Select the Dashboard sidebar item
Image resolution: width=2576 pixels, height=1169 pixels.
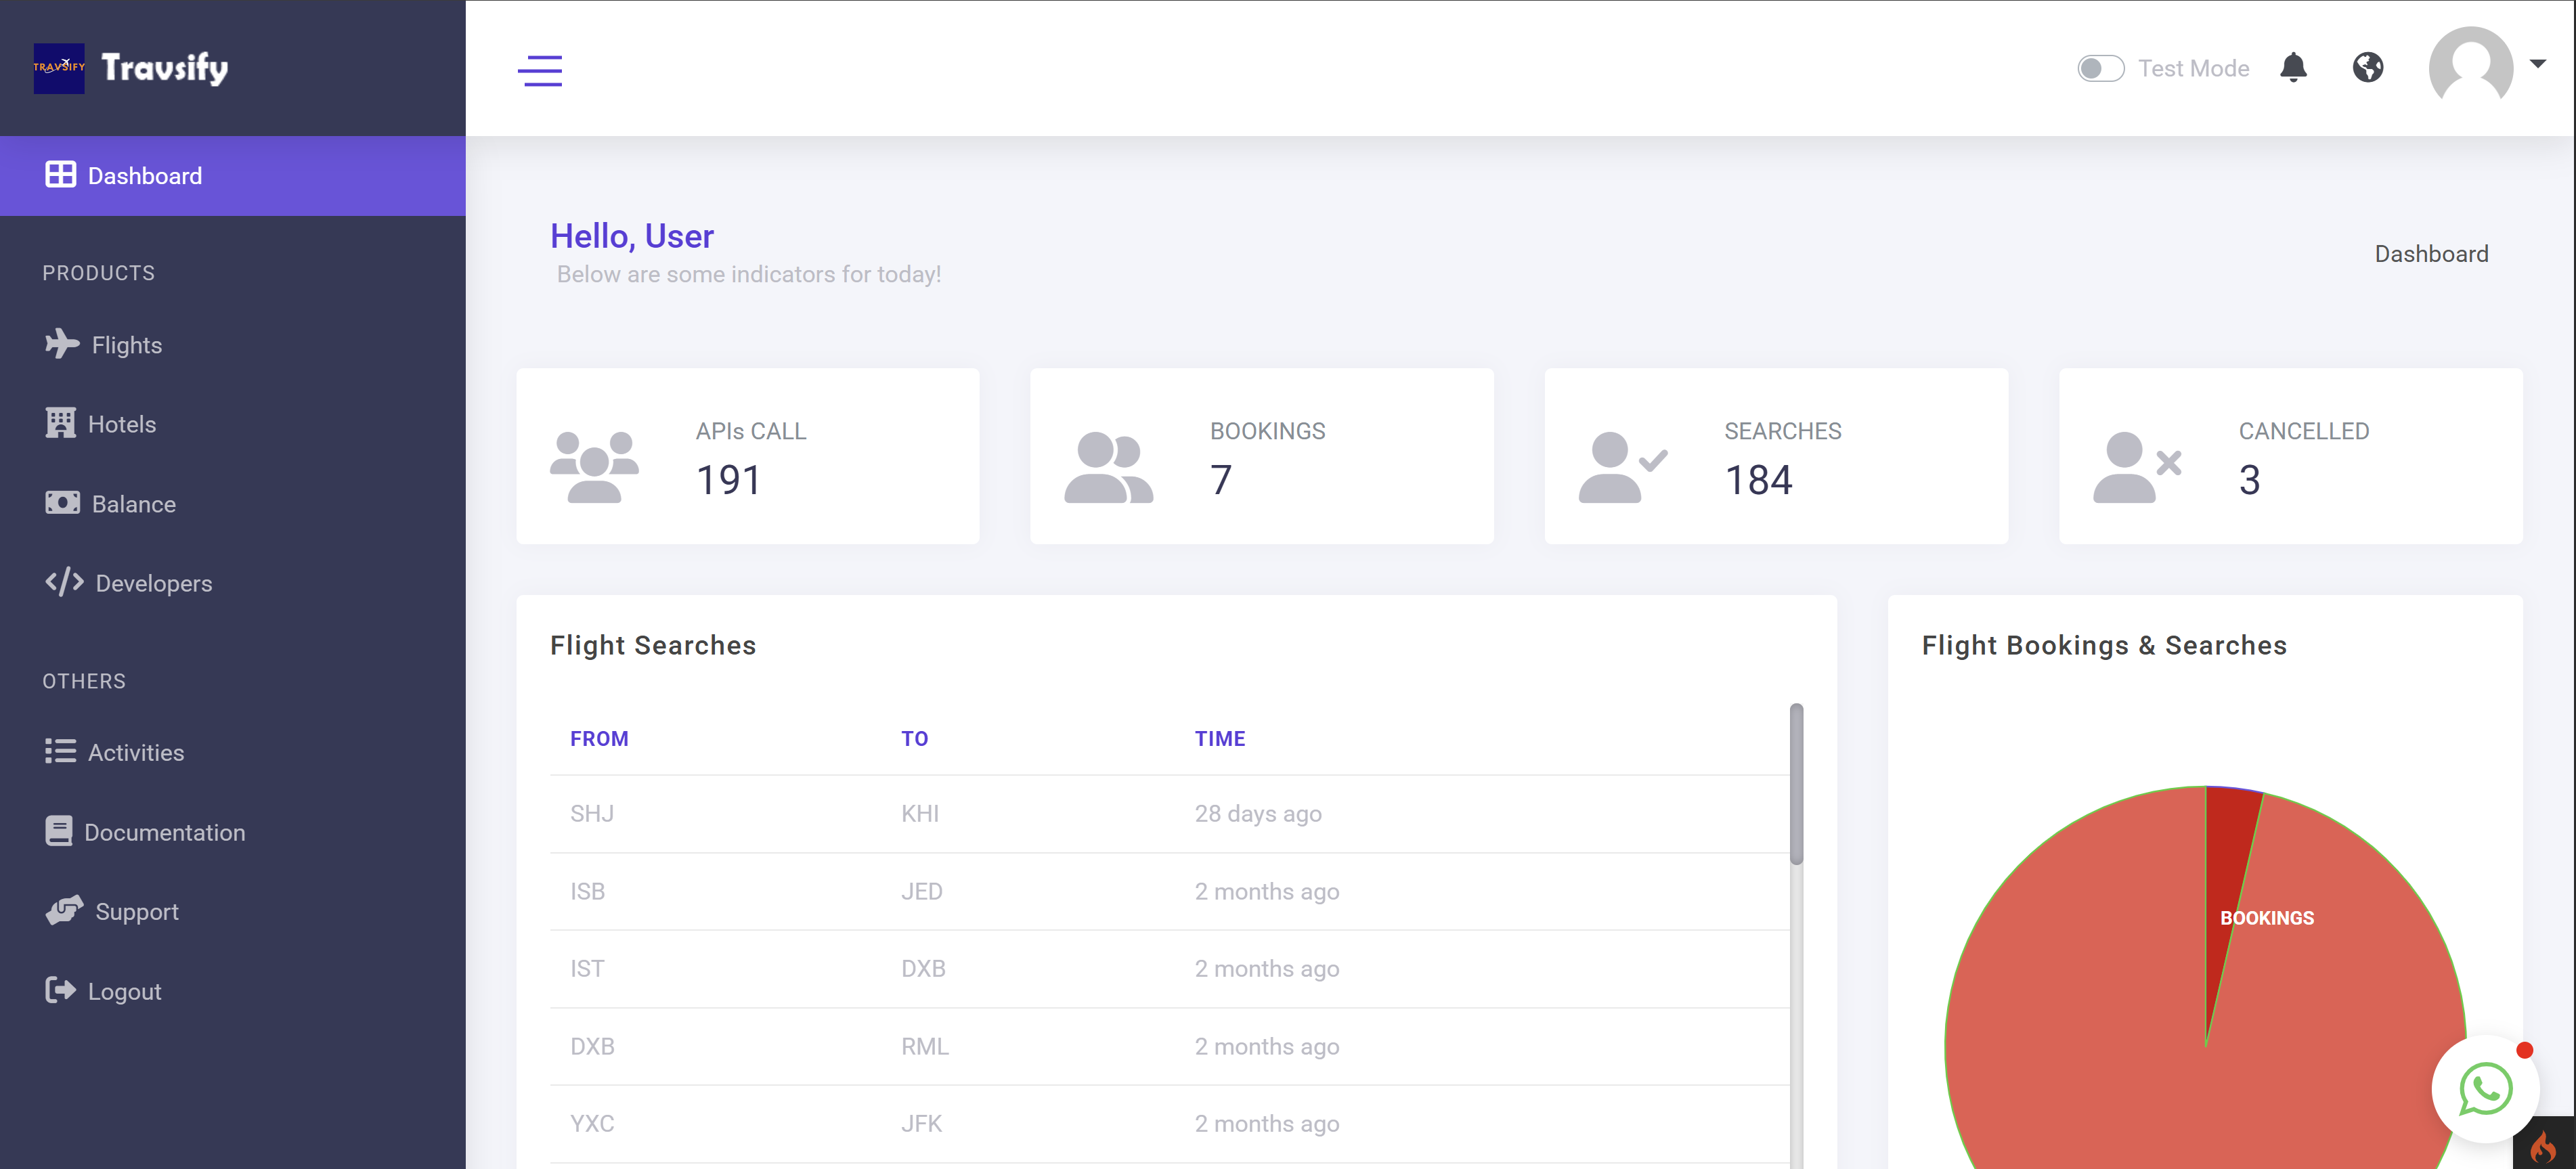[x=144, y=176]
